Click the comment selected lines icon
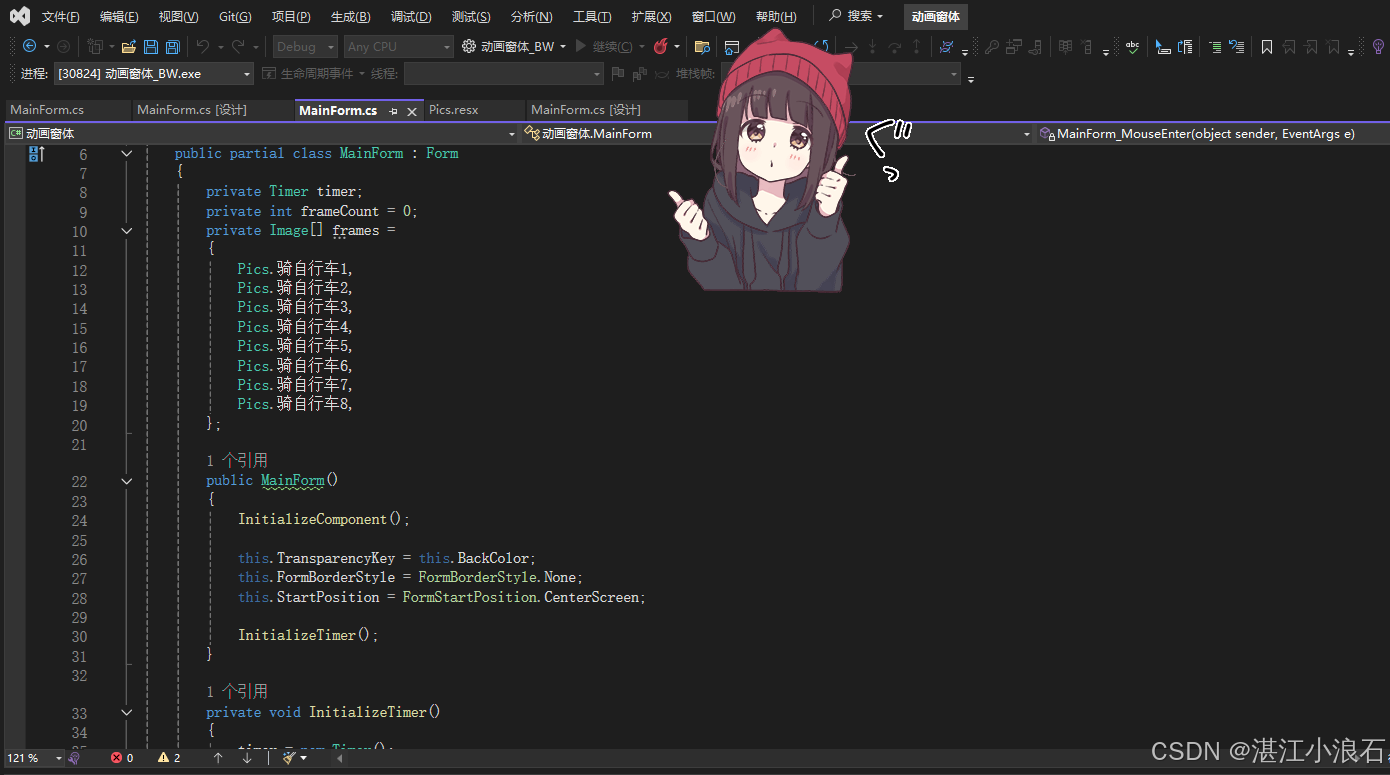Viewport: 1390px width, 775px height. click(x=1215, y=46)
